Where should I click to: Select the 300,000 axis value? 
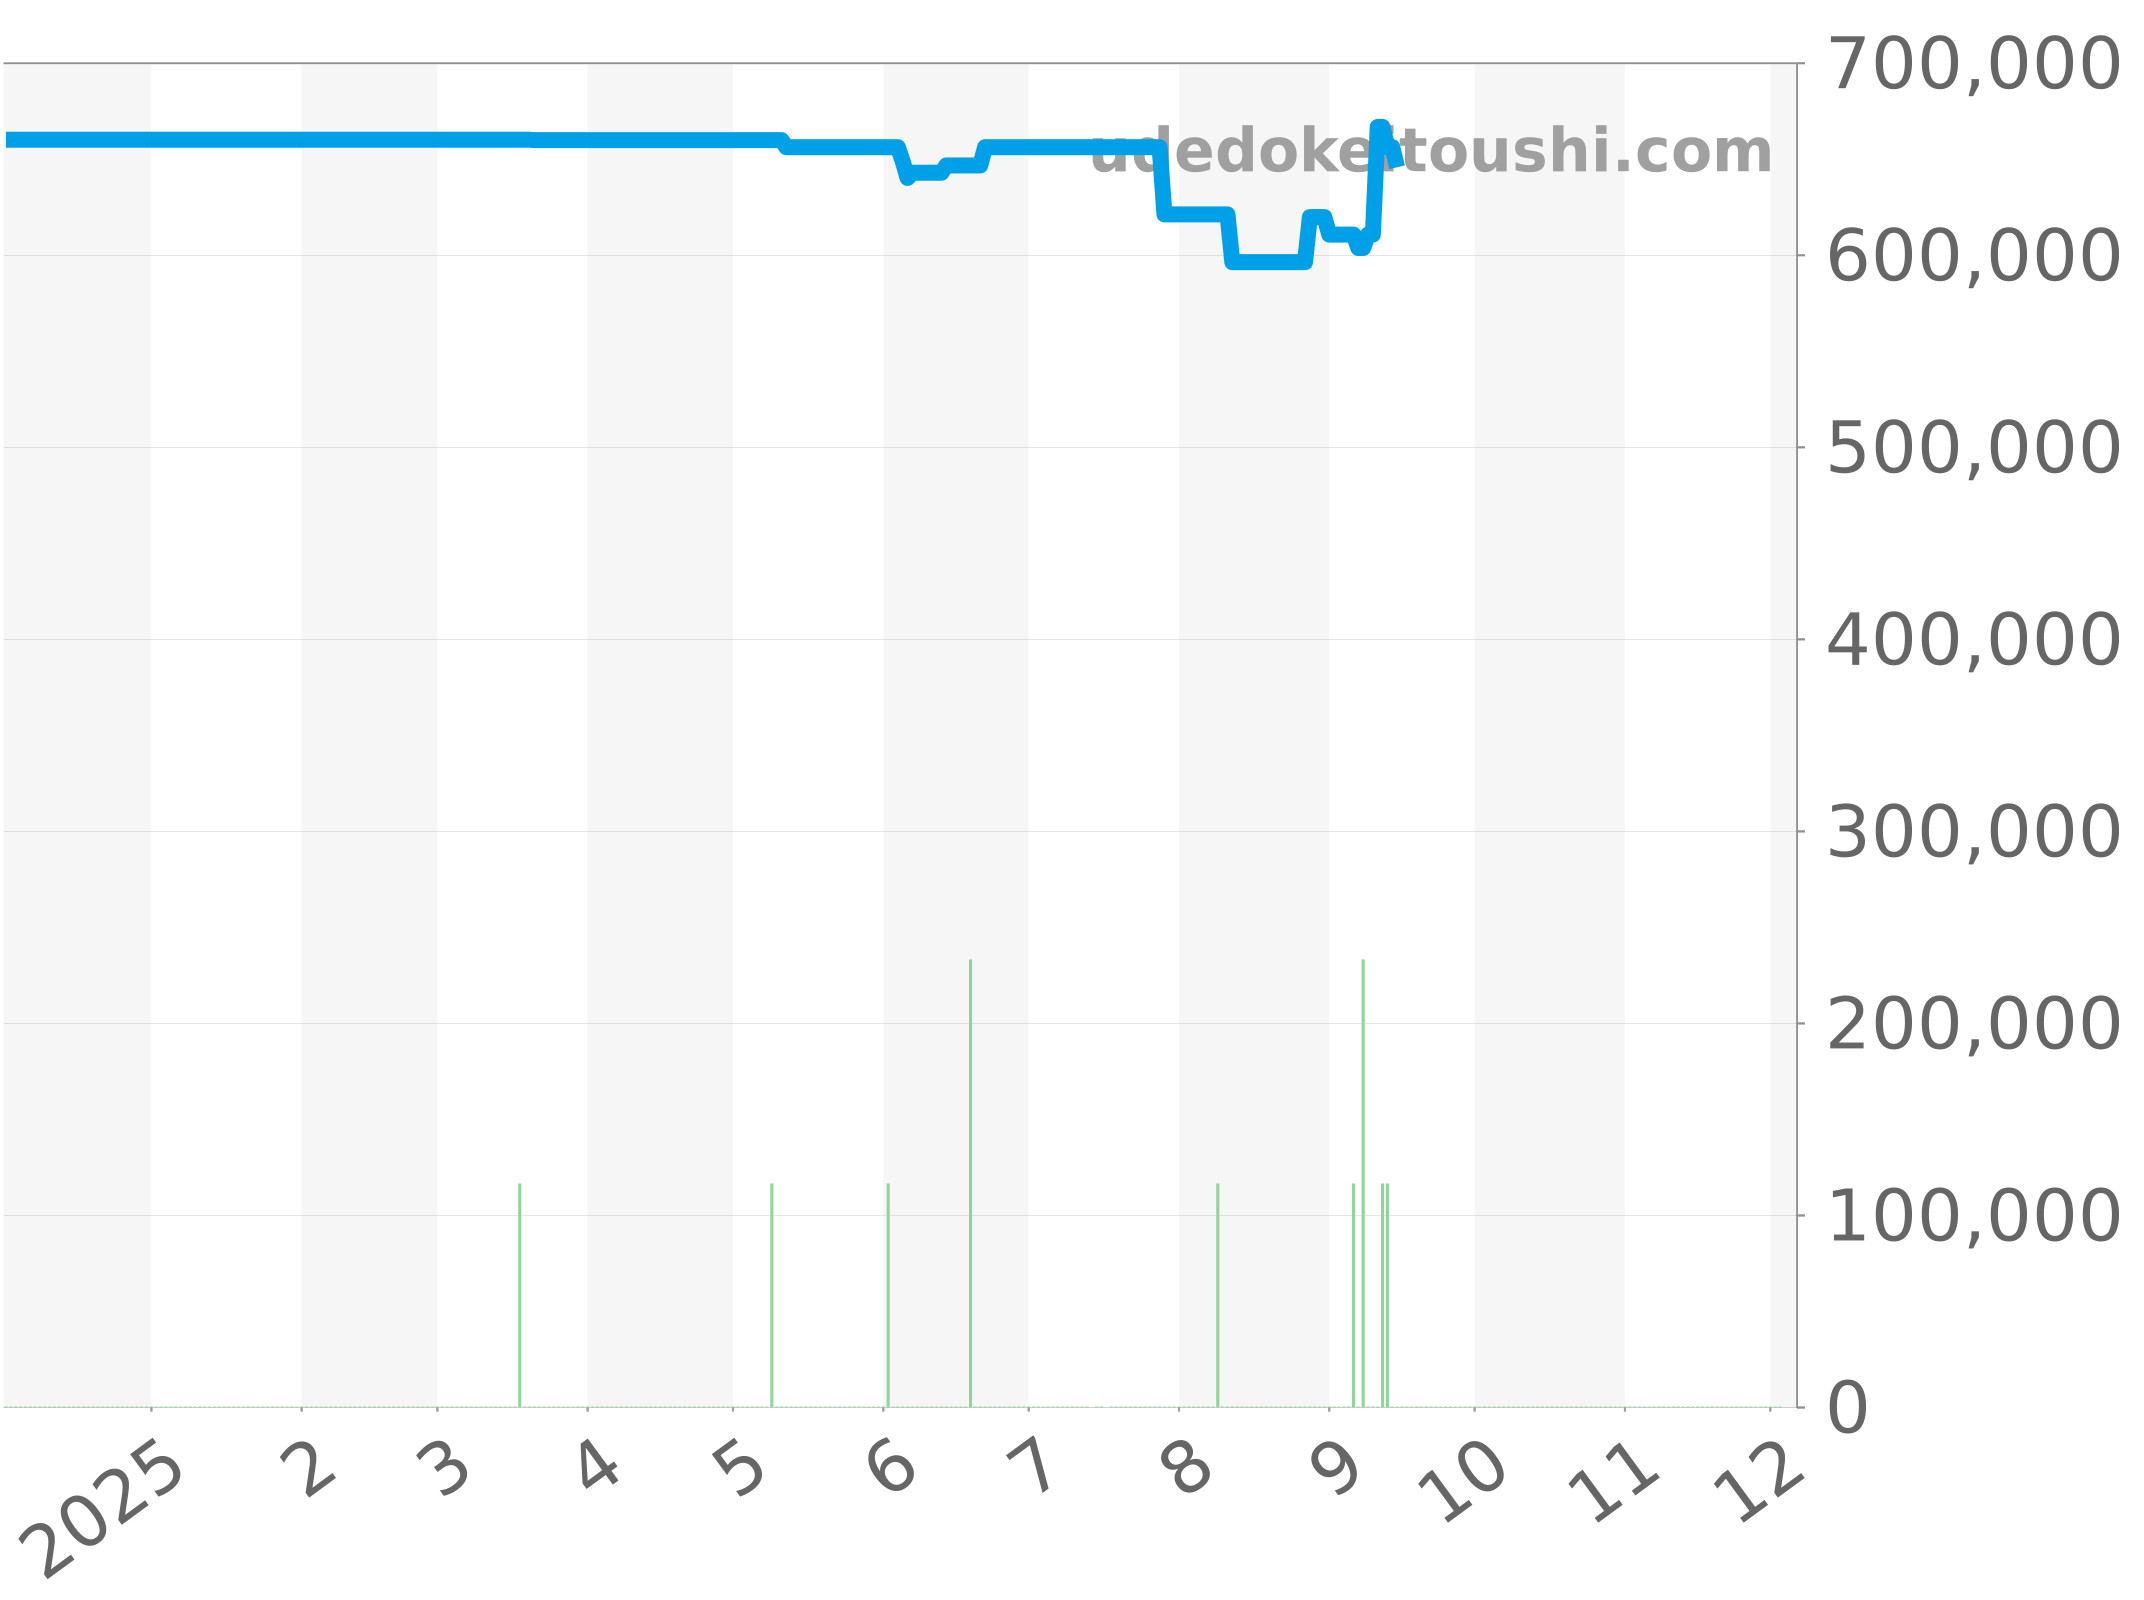(x=1972, y=834)
